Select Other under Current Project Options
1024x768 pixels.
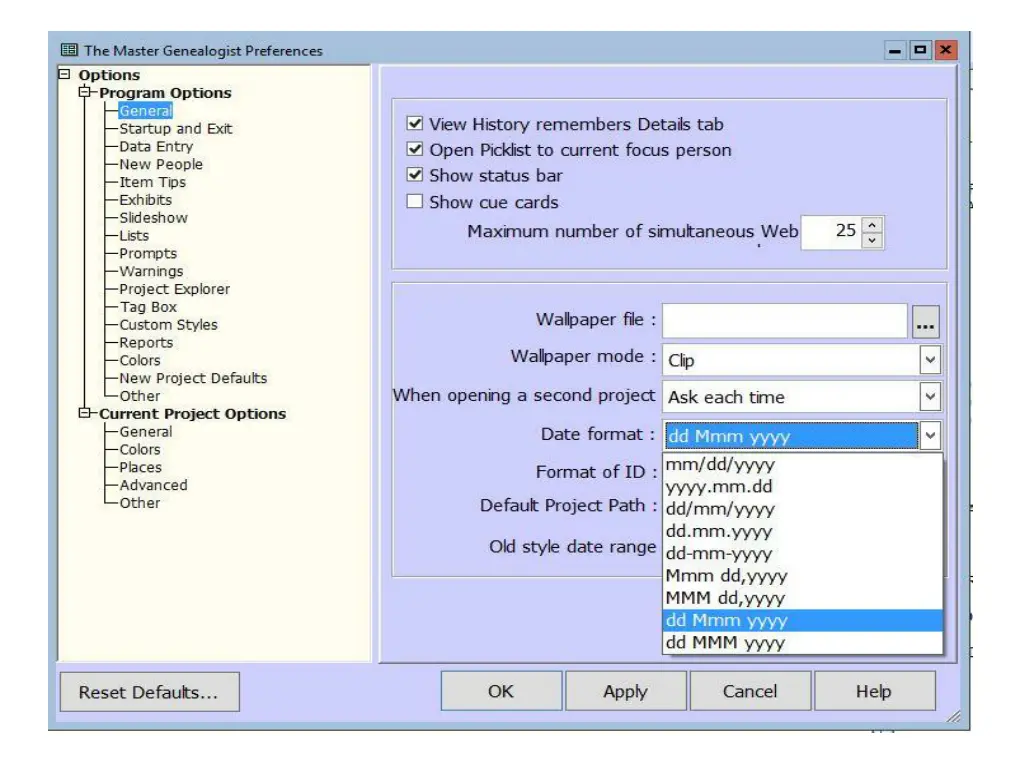[x=140, y=503]
